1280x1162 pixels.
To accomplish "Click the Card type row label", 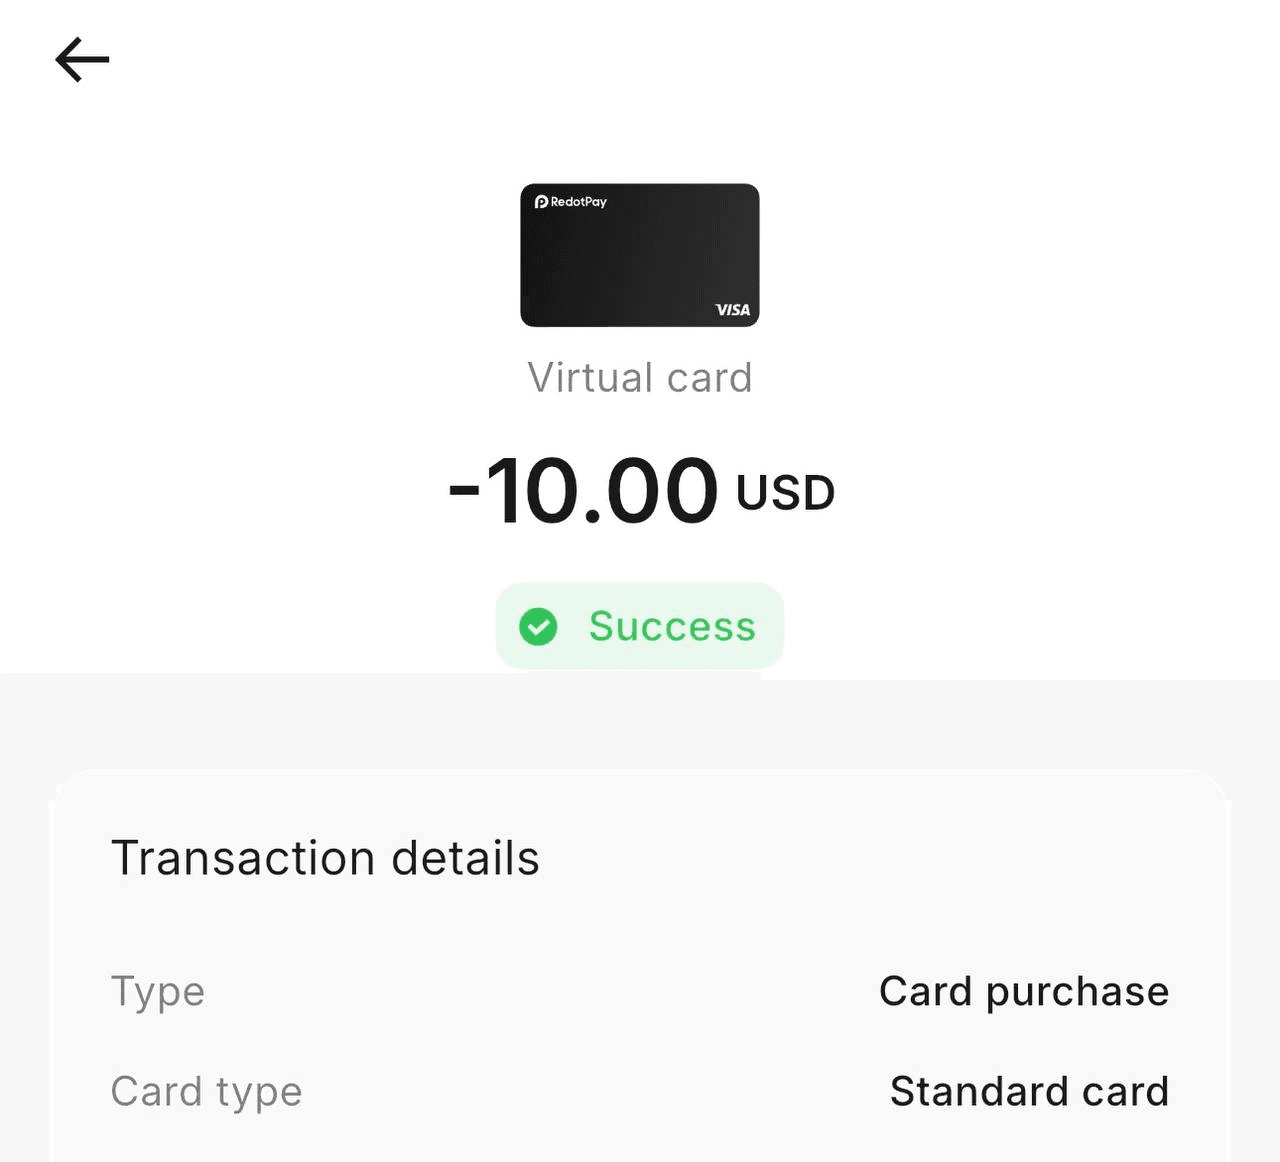I will (206, 1091).
